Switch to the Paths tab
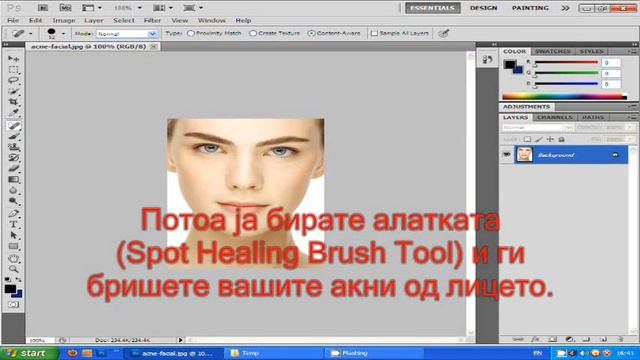 point(593,118)
